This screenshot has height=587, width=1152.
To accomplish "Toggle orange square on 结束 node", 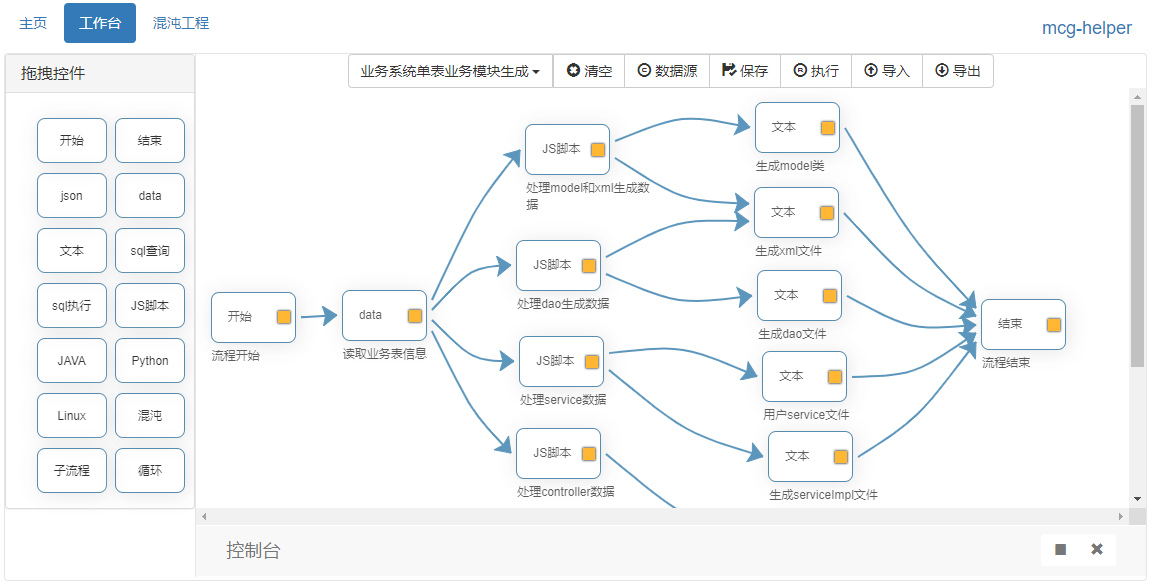I will [x=1053, y=325].
